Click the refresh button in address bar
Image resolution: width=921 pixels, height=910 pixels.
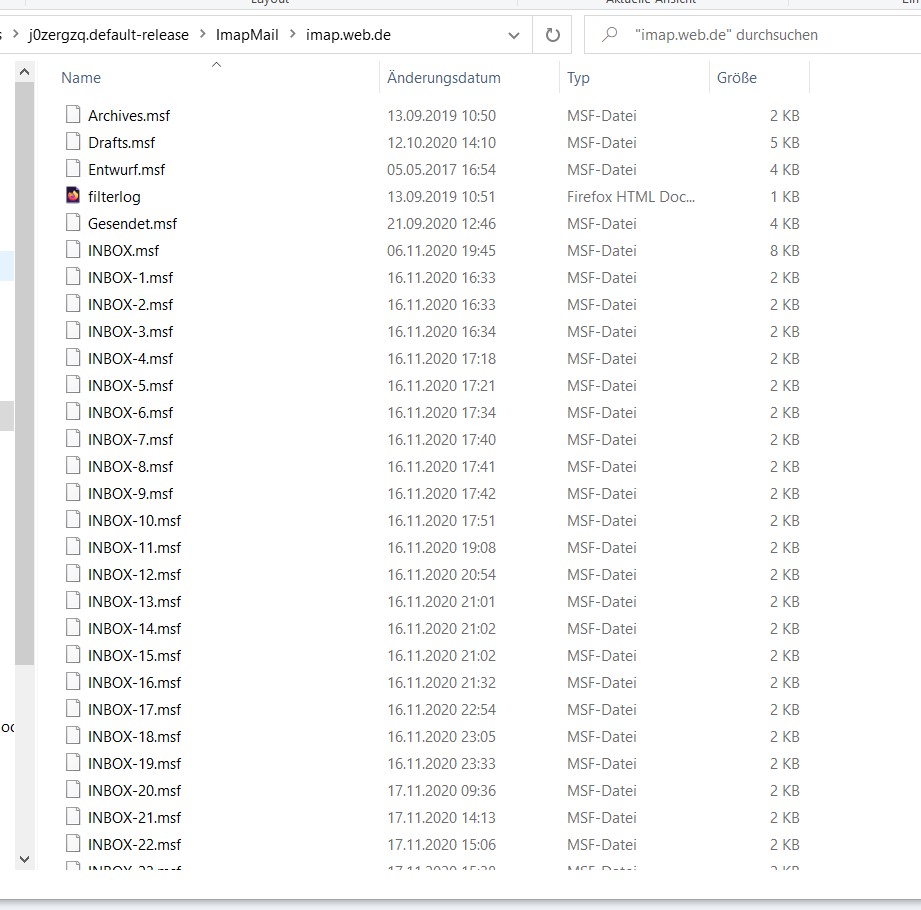(x=552, y=35)
